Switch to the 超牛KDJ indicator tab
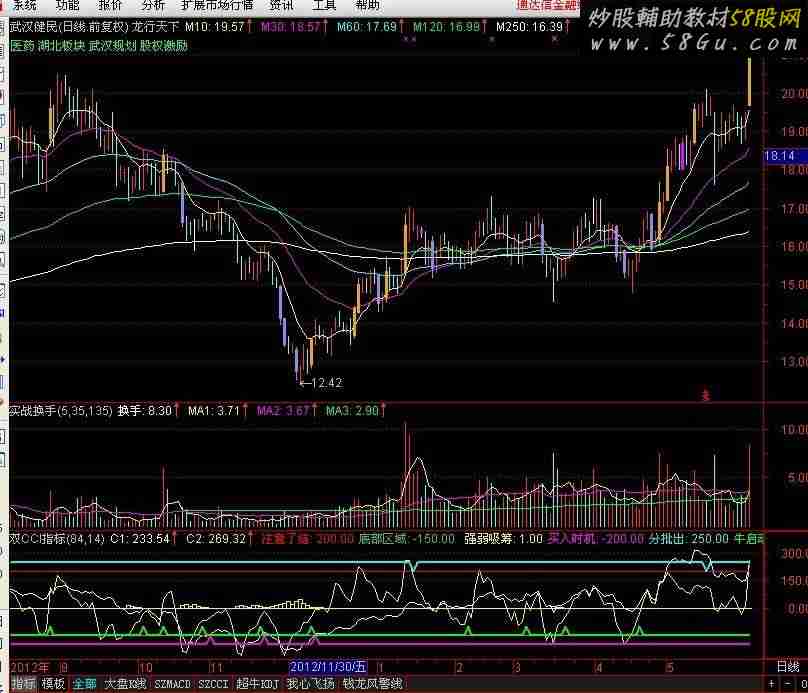 pyautogui.click(x=258, y=684)
